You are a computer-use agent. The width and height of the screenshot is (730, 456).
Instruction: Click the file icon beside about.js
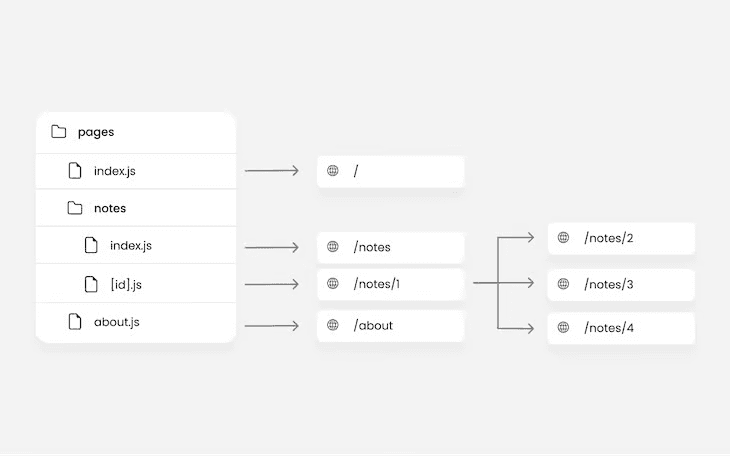[x=75, y=322]
